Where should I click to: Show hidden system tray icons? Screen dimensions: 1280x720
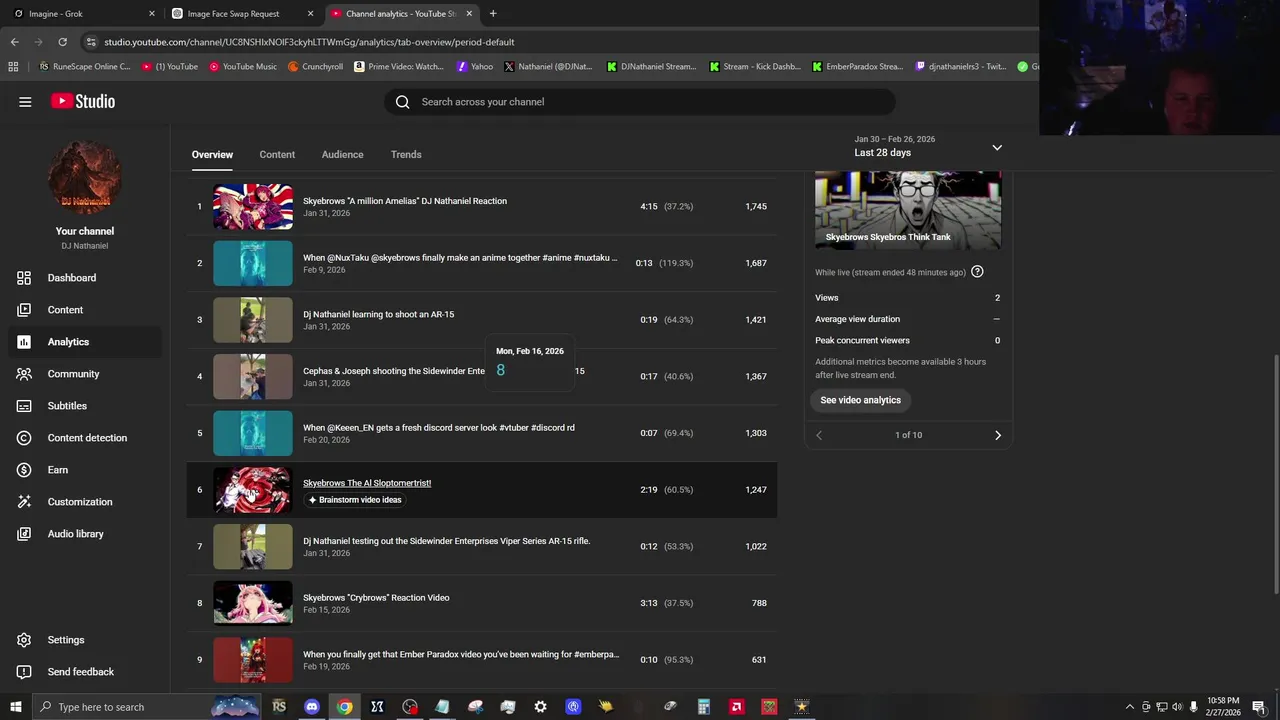[1130, 707]
